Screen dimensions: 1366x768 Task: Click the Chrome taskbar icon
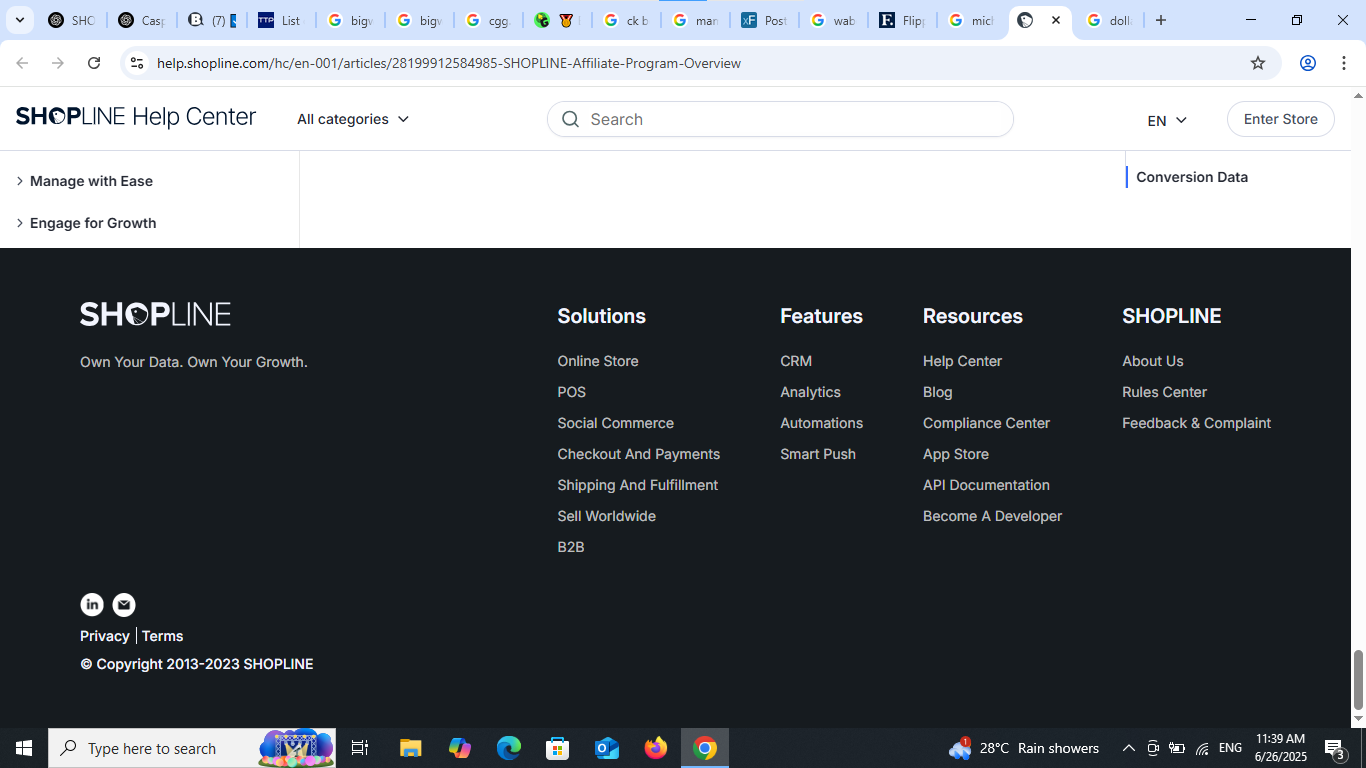[x=705, y=748]
